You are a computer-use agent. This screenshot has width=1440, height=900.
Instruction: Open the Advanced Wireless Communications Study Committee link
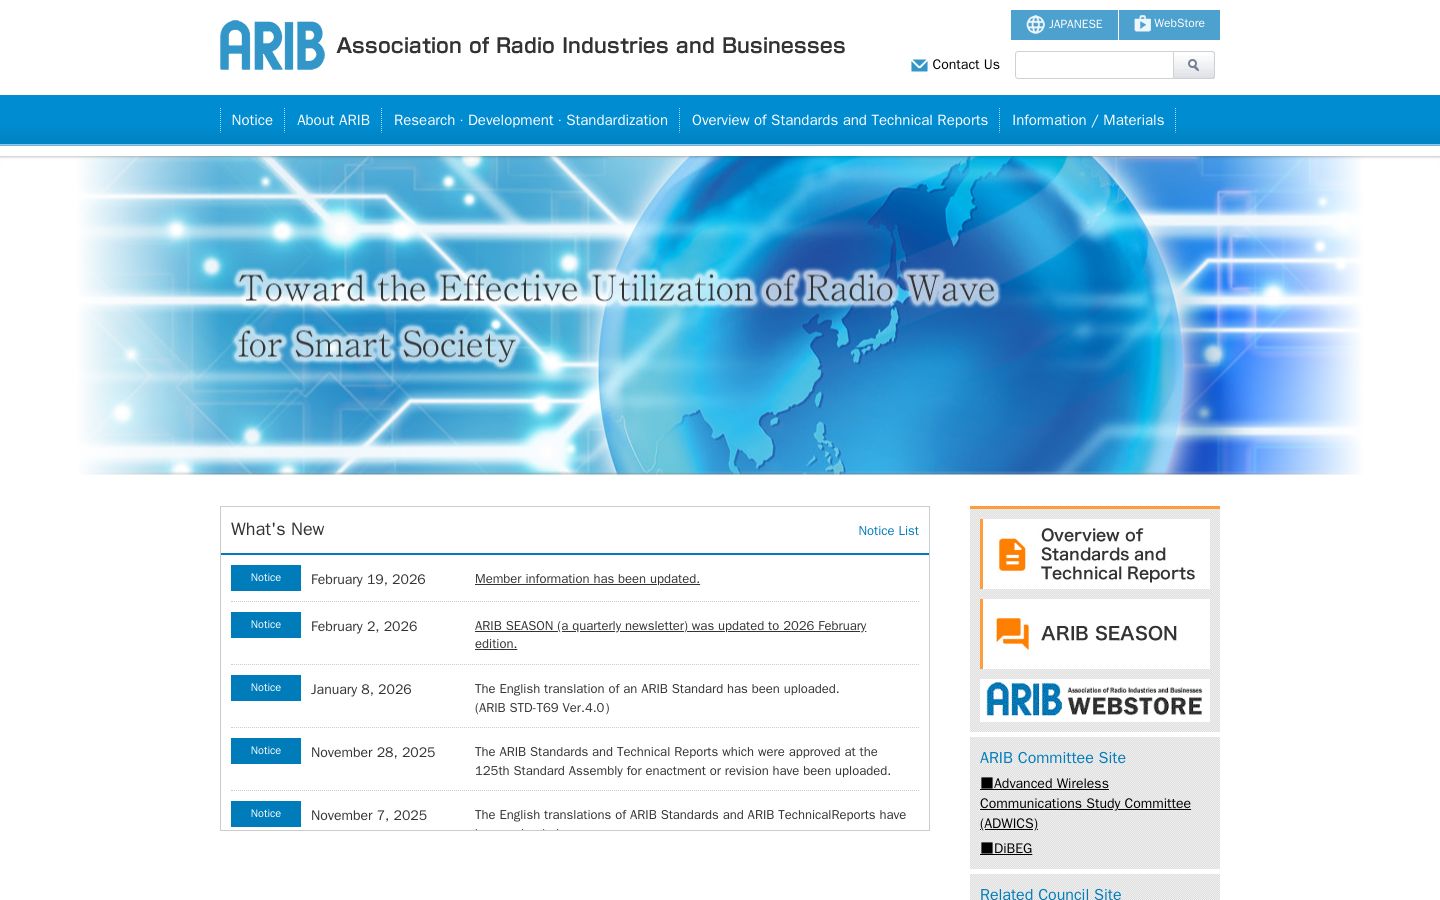1085,803
